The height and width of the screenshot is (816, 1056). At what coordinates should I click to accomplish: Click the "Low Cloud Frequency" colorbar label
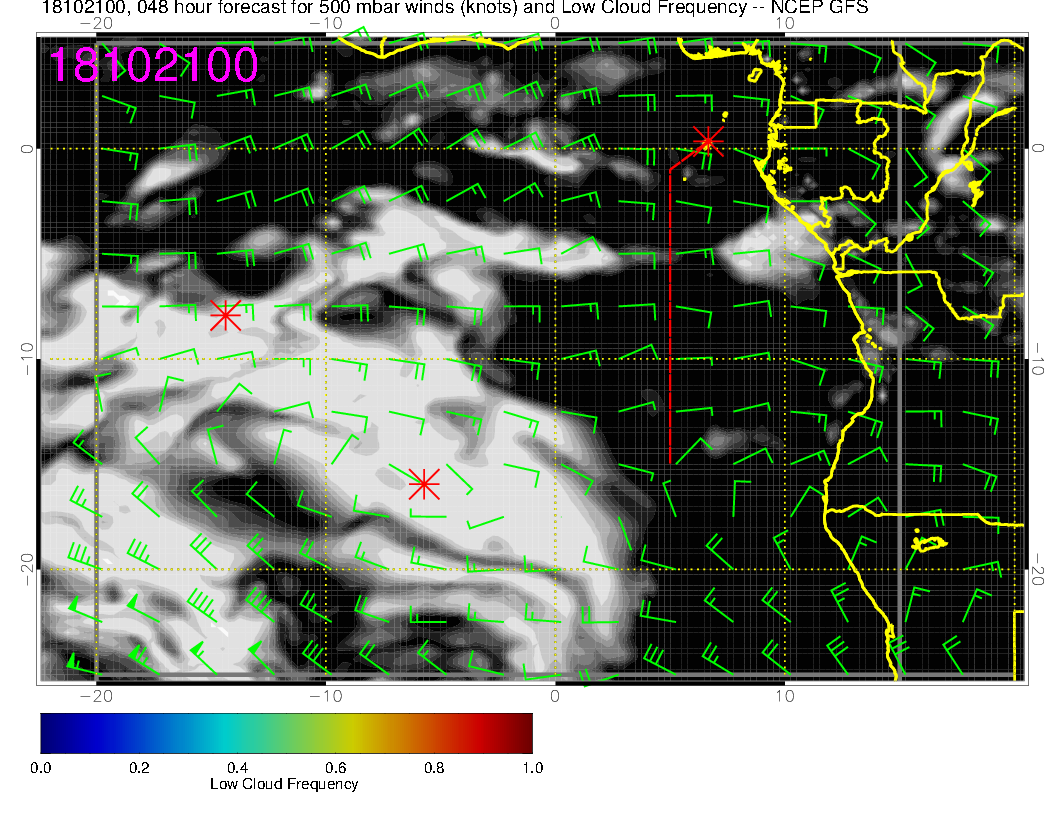284,784
